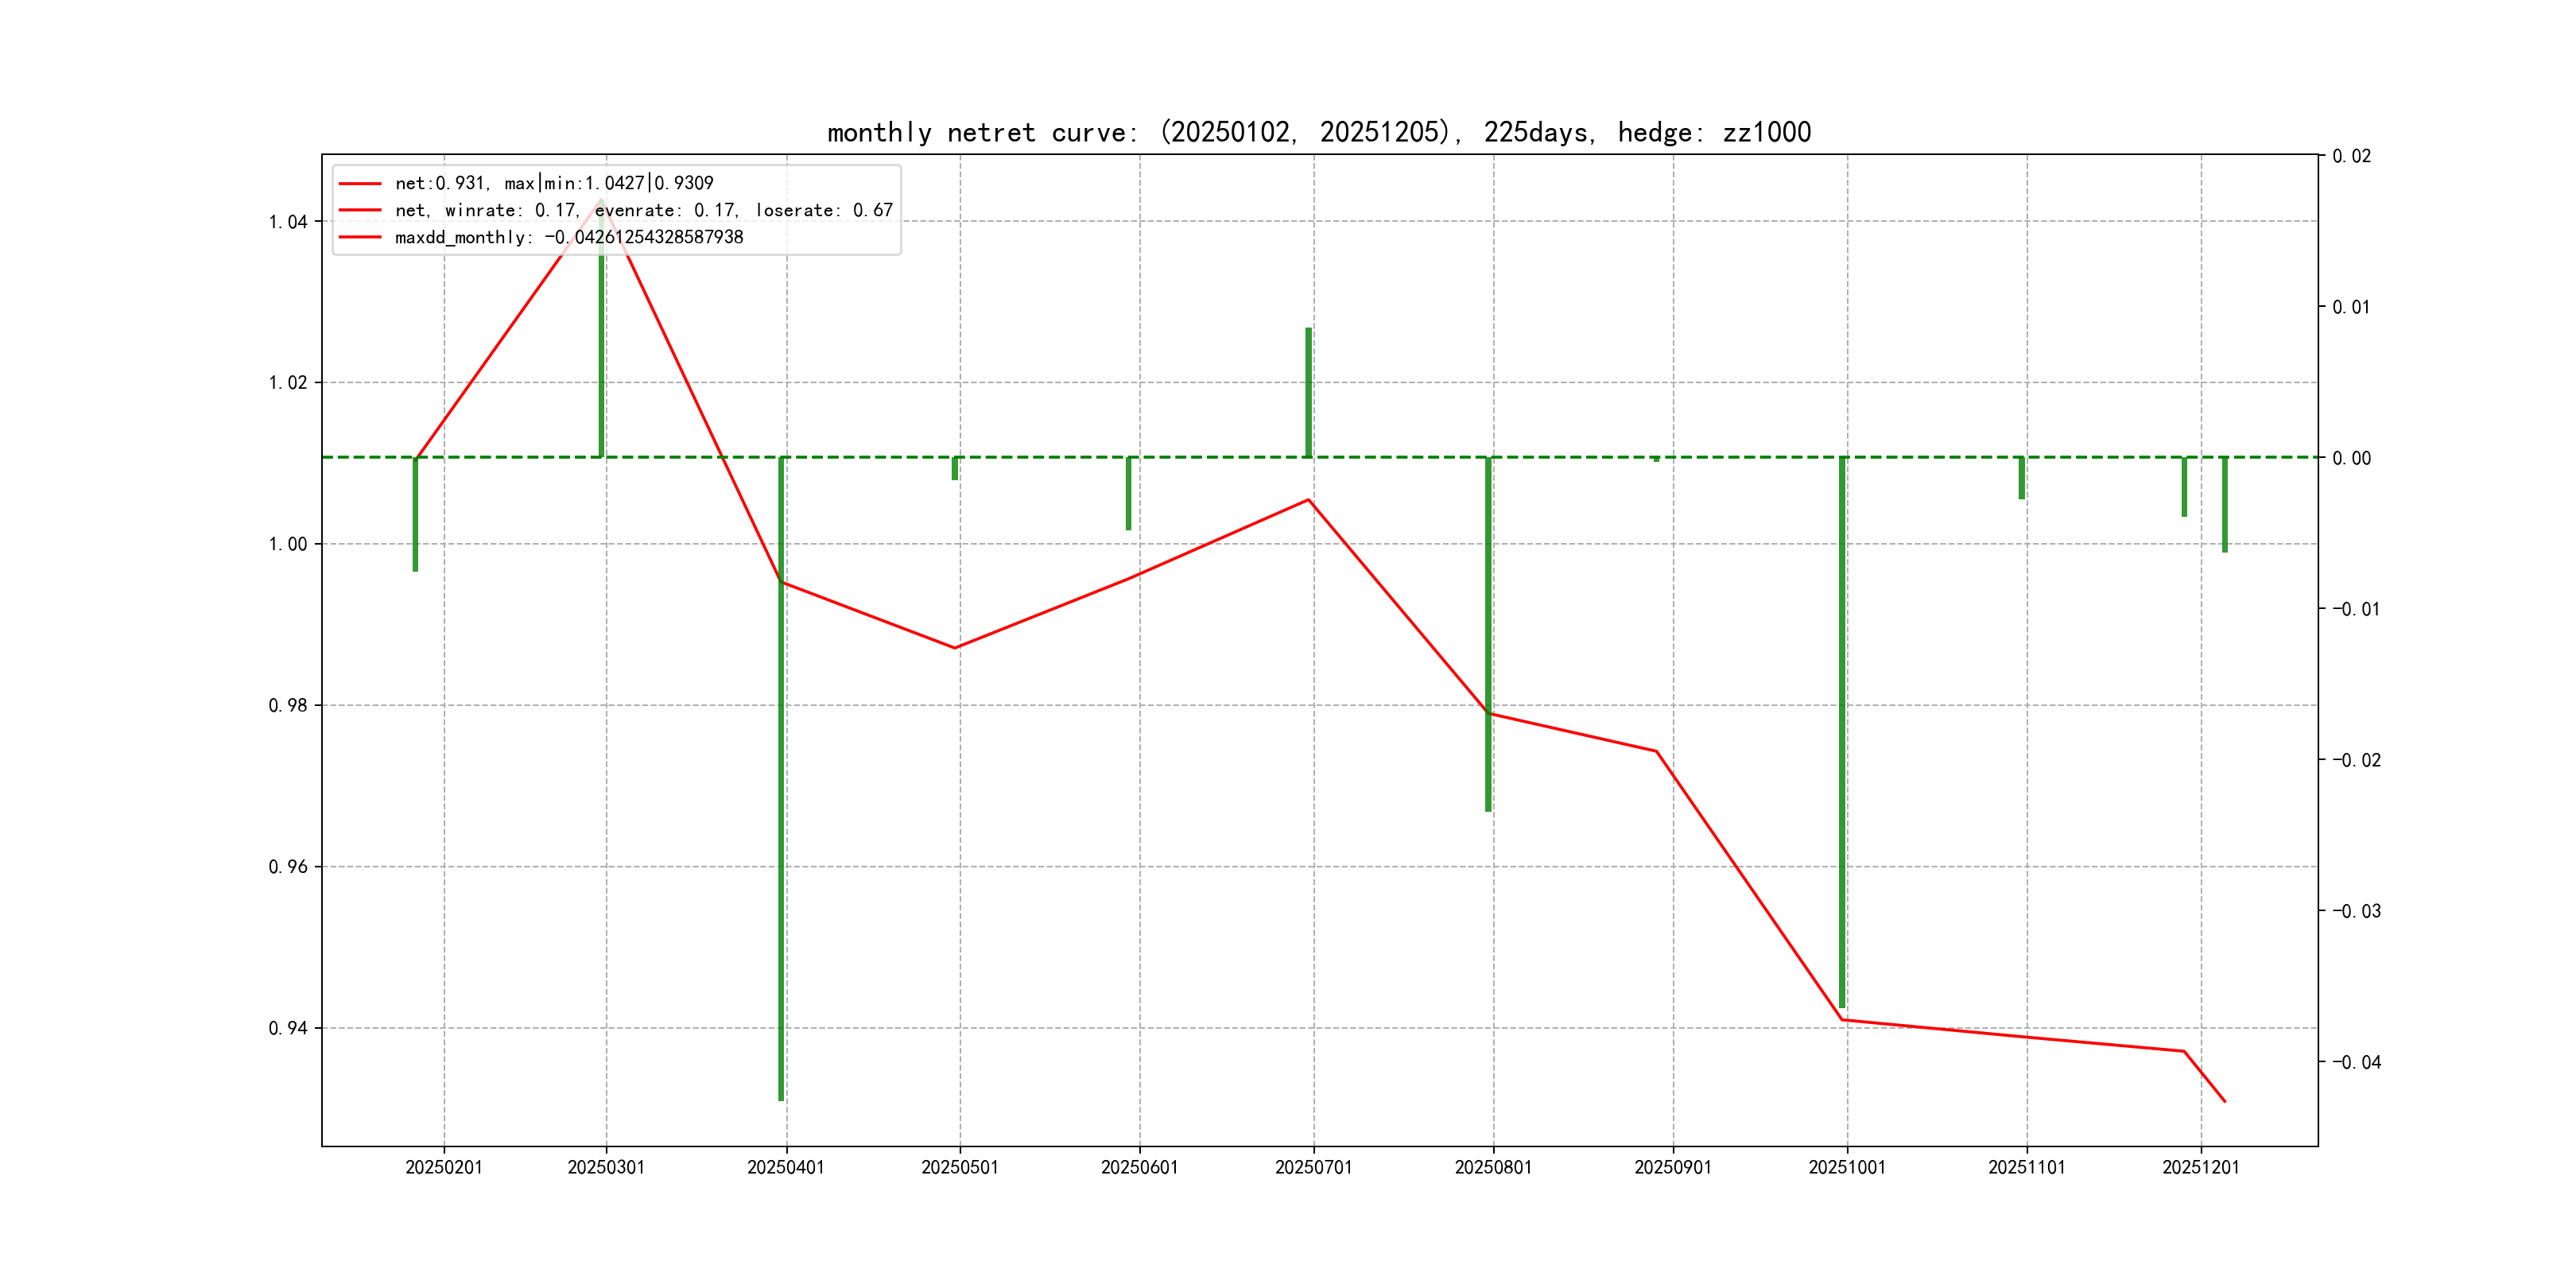Click the winrate legend entry text
The height and width of the screenshot is (1288, 2576).
click(643, 210)
